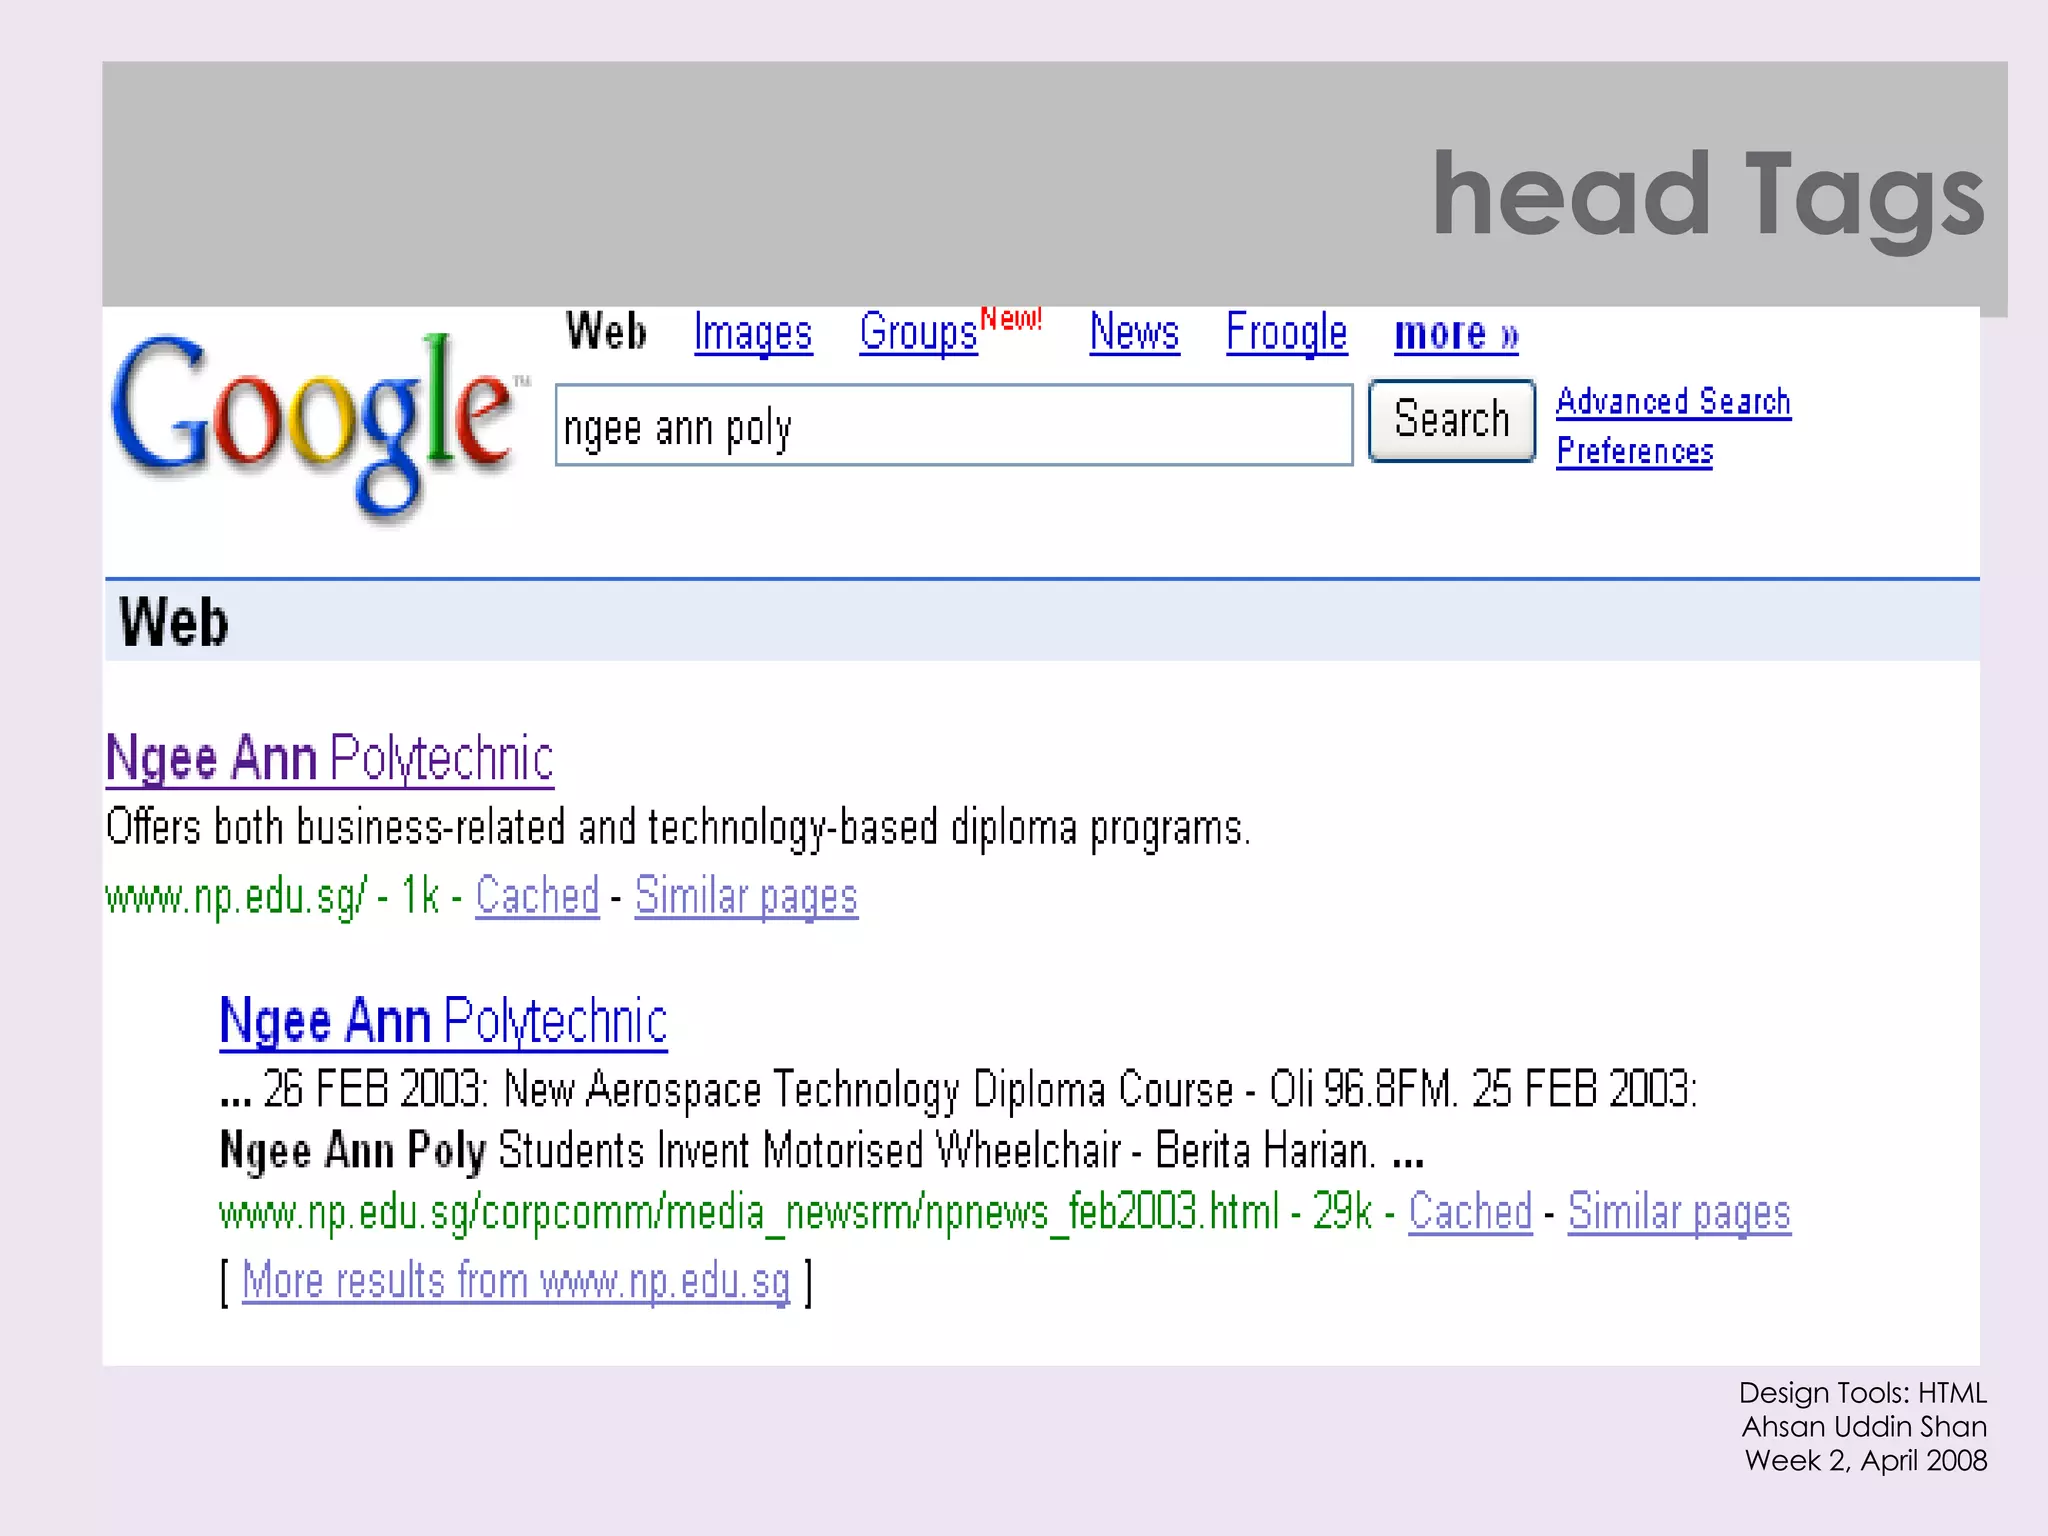
Task: Switch to the News tab
Action: (1134, 332)
